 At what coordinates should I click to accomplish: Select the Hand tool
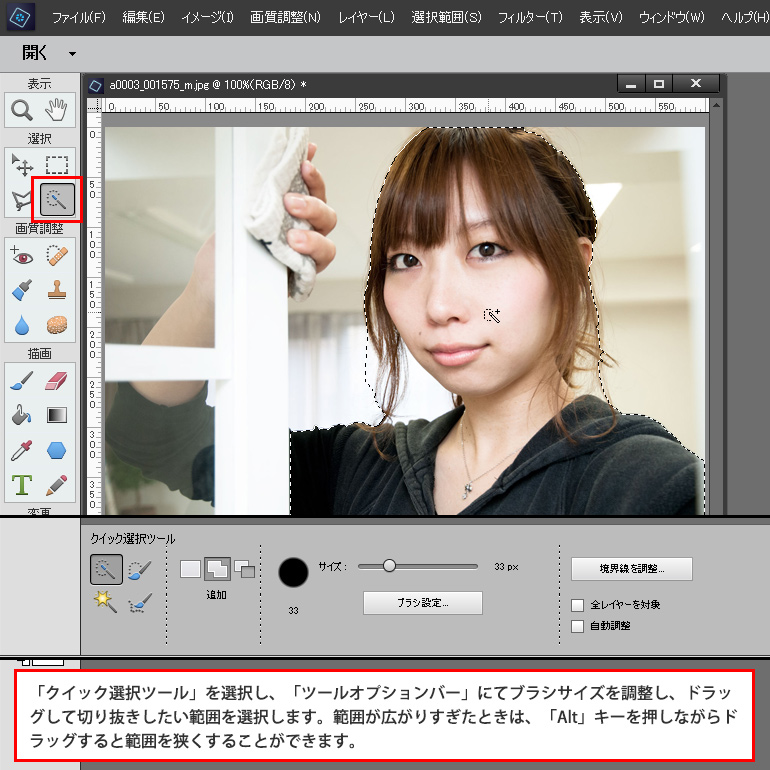click(57, 110)
